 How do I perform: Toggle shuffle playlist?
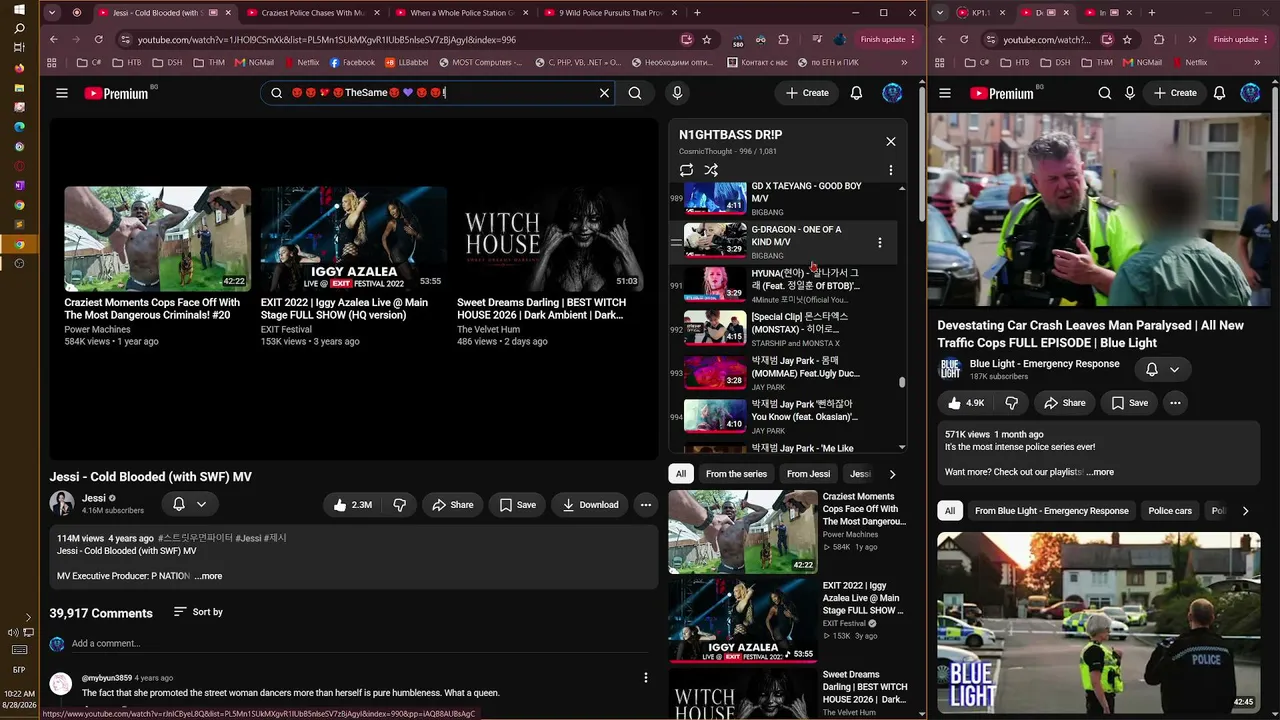click(x=711, y=171)
